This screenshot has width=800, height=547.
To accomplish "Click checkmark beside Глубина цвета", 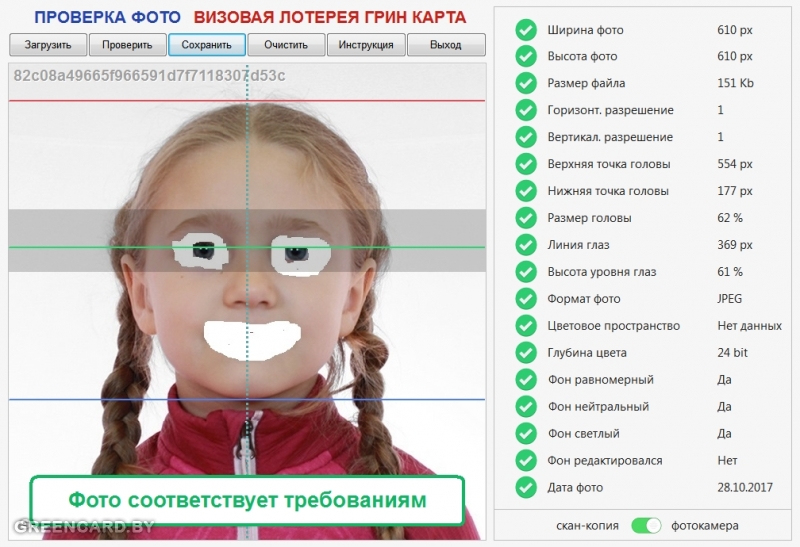I will (526, 353).
